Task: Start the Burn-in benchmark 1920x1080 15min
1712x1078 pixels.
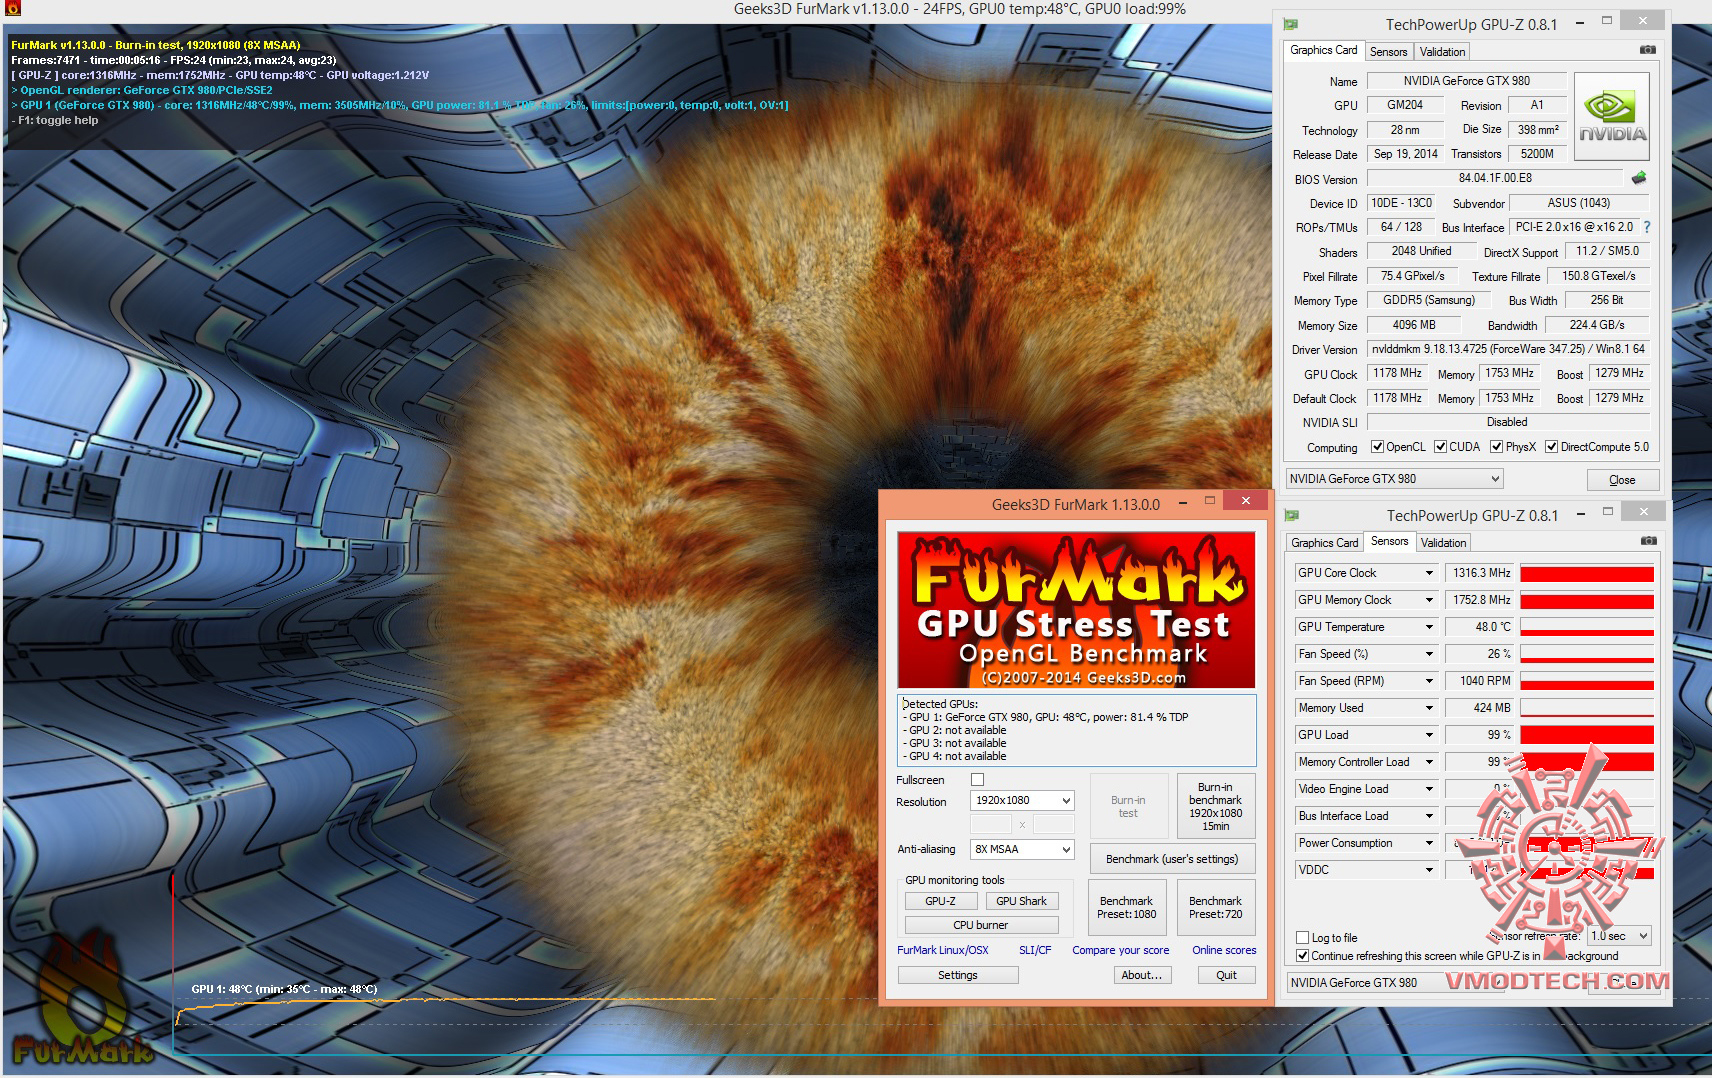Action: pyautogui.click(x=1215, y=806)
